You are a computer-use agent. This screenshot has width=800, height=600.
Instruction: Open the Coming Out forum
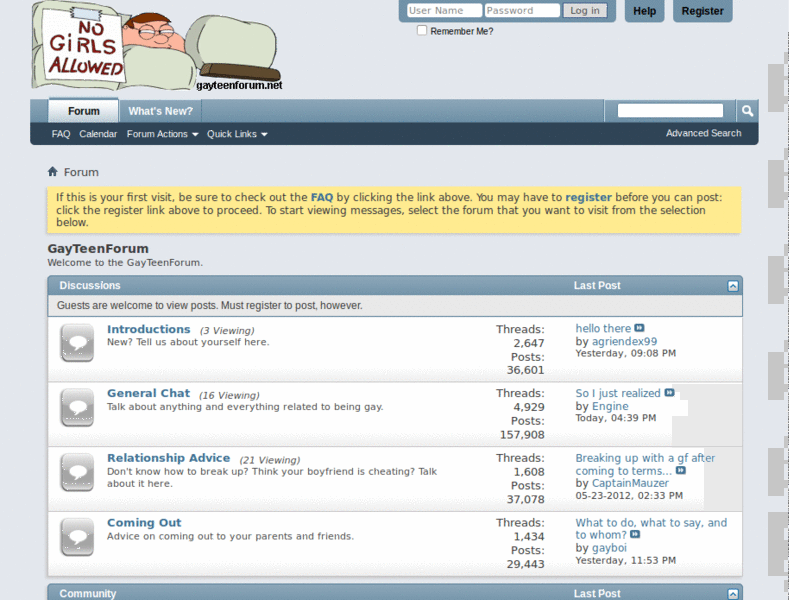(x=144, y=523)
